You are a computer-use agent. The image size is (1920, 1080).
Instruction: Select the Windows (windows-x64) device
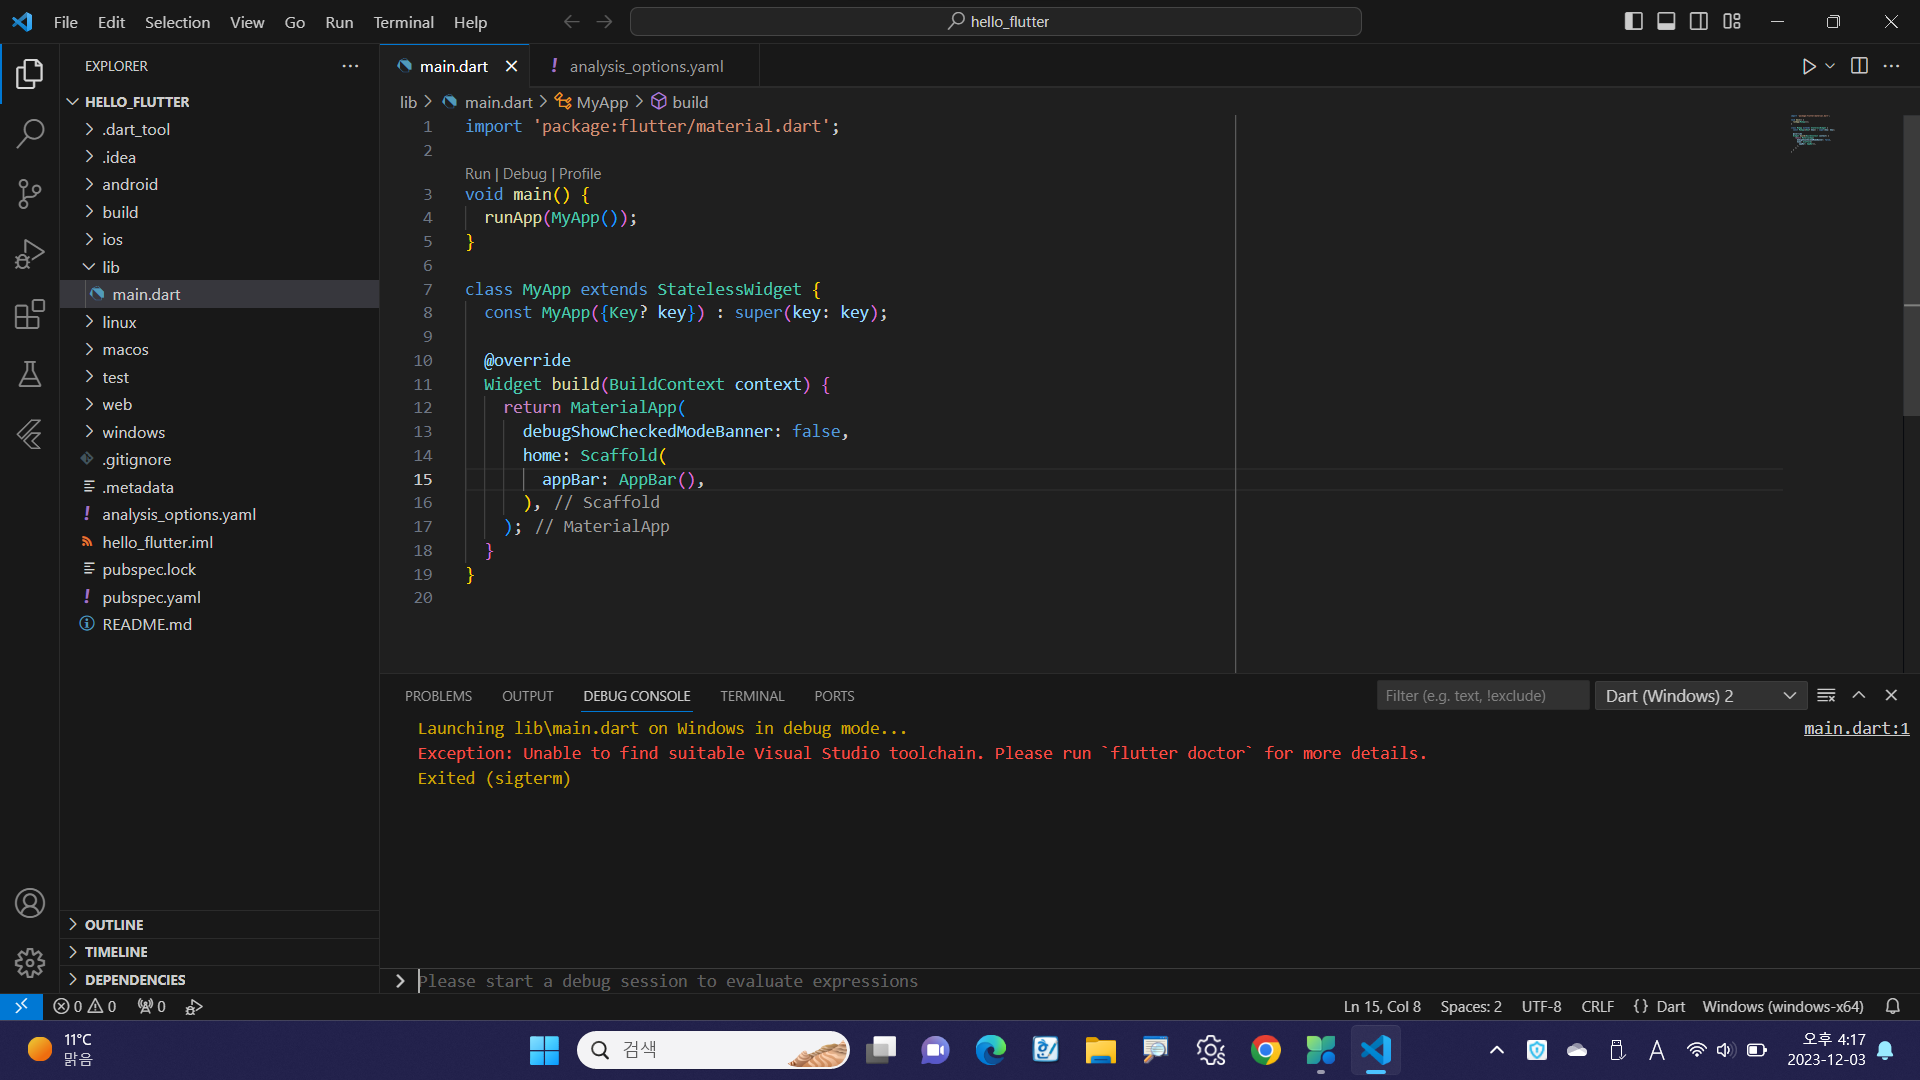coord(1783,1007)
